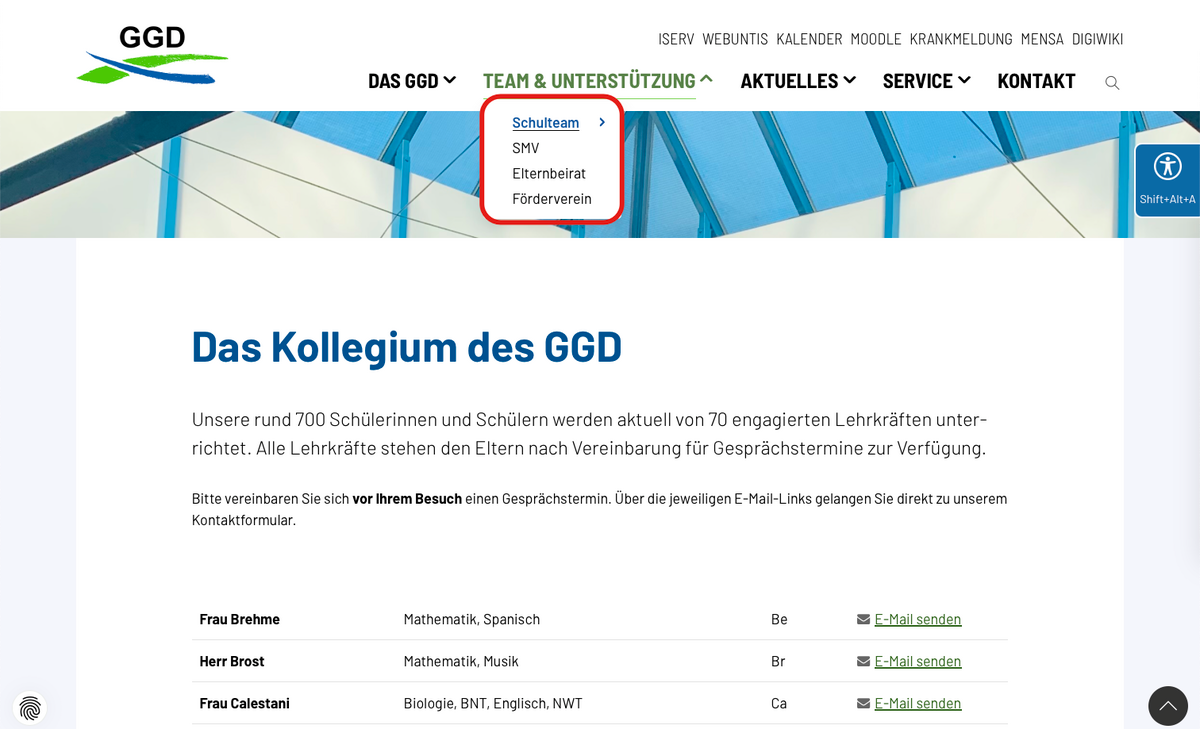Screen dimensions: 1200x729
Task: Click envelope icon in Frau Calestani row
Action: tap(863, 704)
